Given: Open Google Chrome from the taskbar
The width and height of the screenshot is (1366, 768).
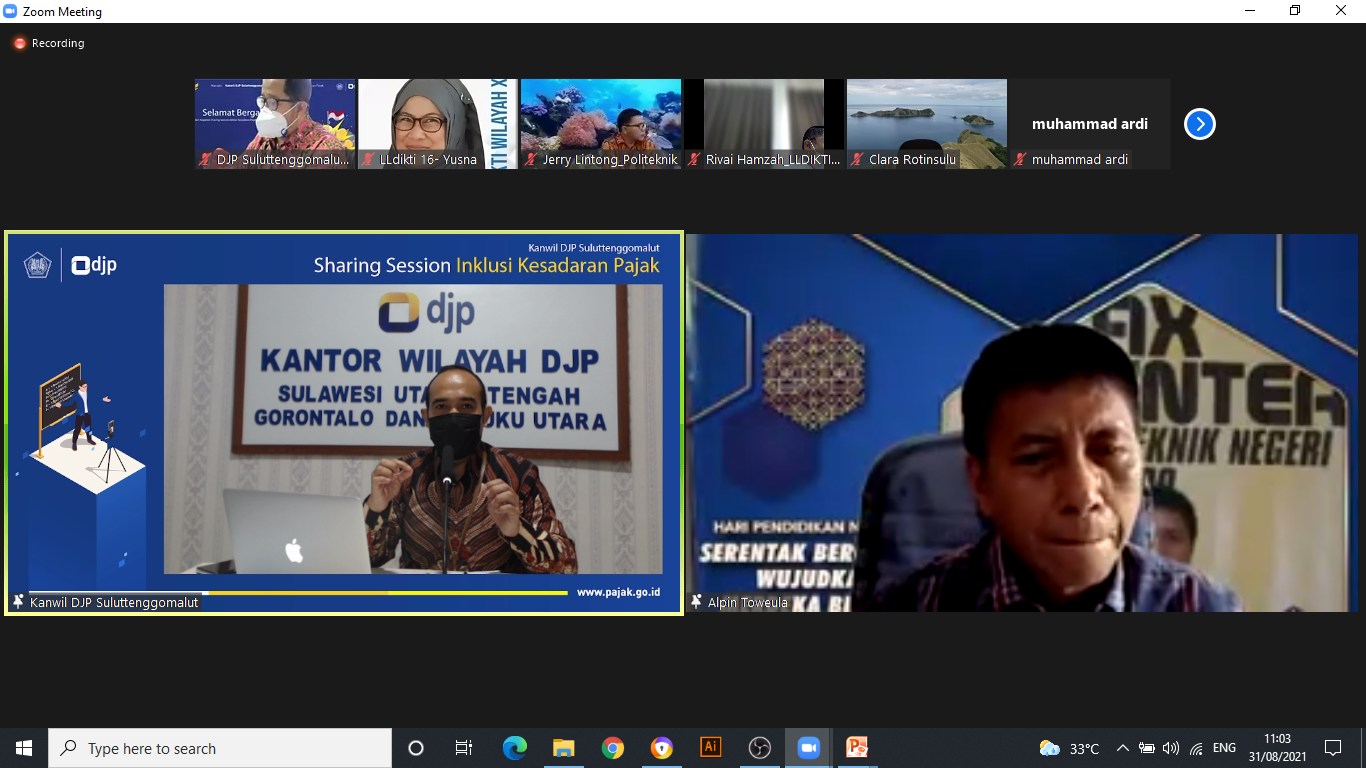Looking at the screenshot, I should [613, 748].
